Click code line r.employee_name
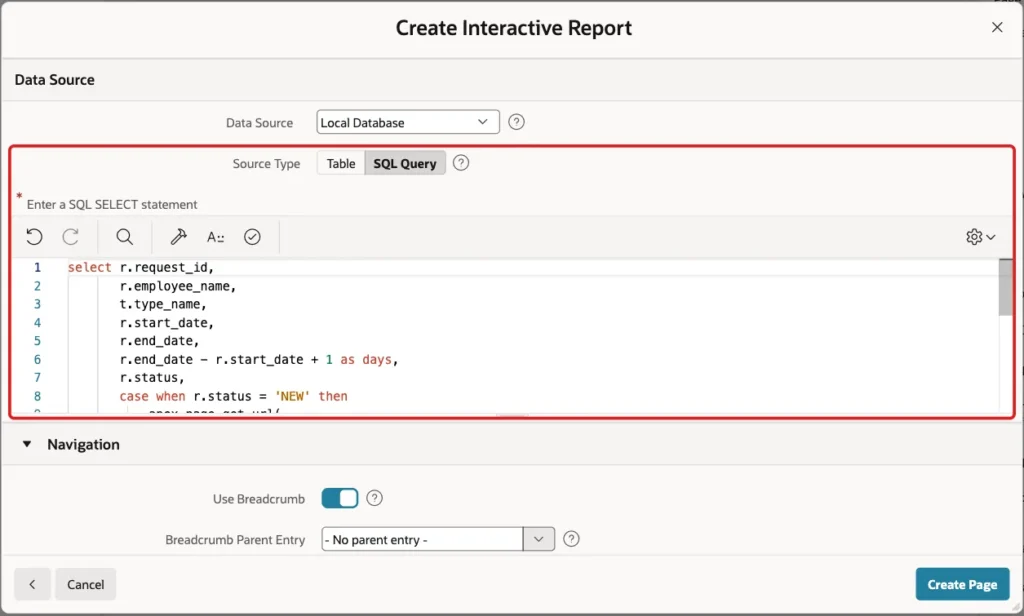 coord(178,286)
